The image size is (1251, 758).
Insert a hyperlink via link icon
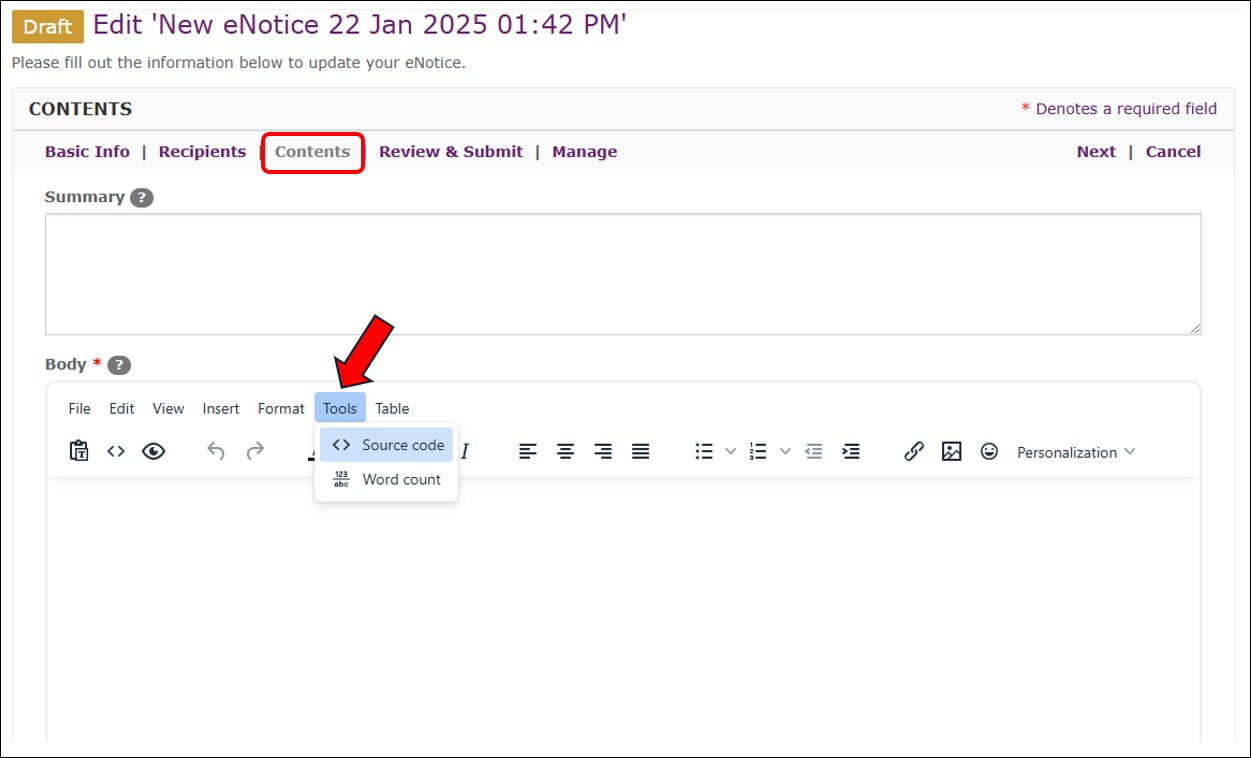(x=914, y=452)
